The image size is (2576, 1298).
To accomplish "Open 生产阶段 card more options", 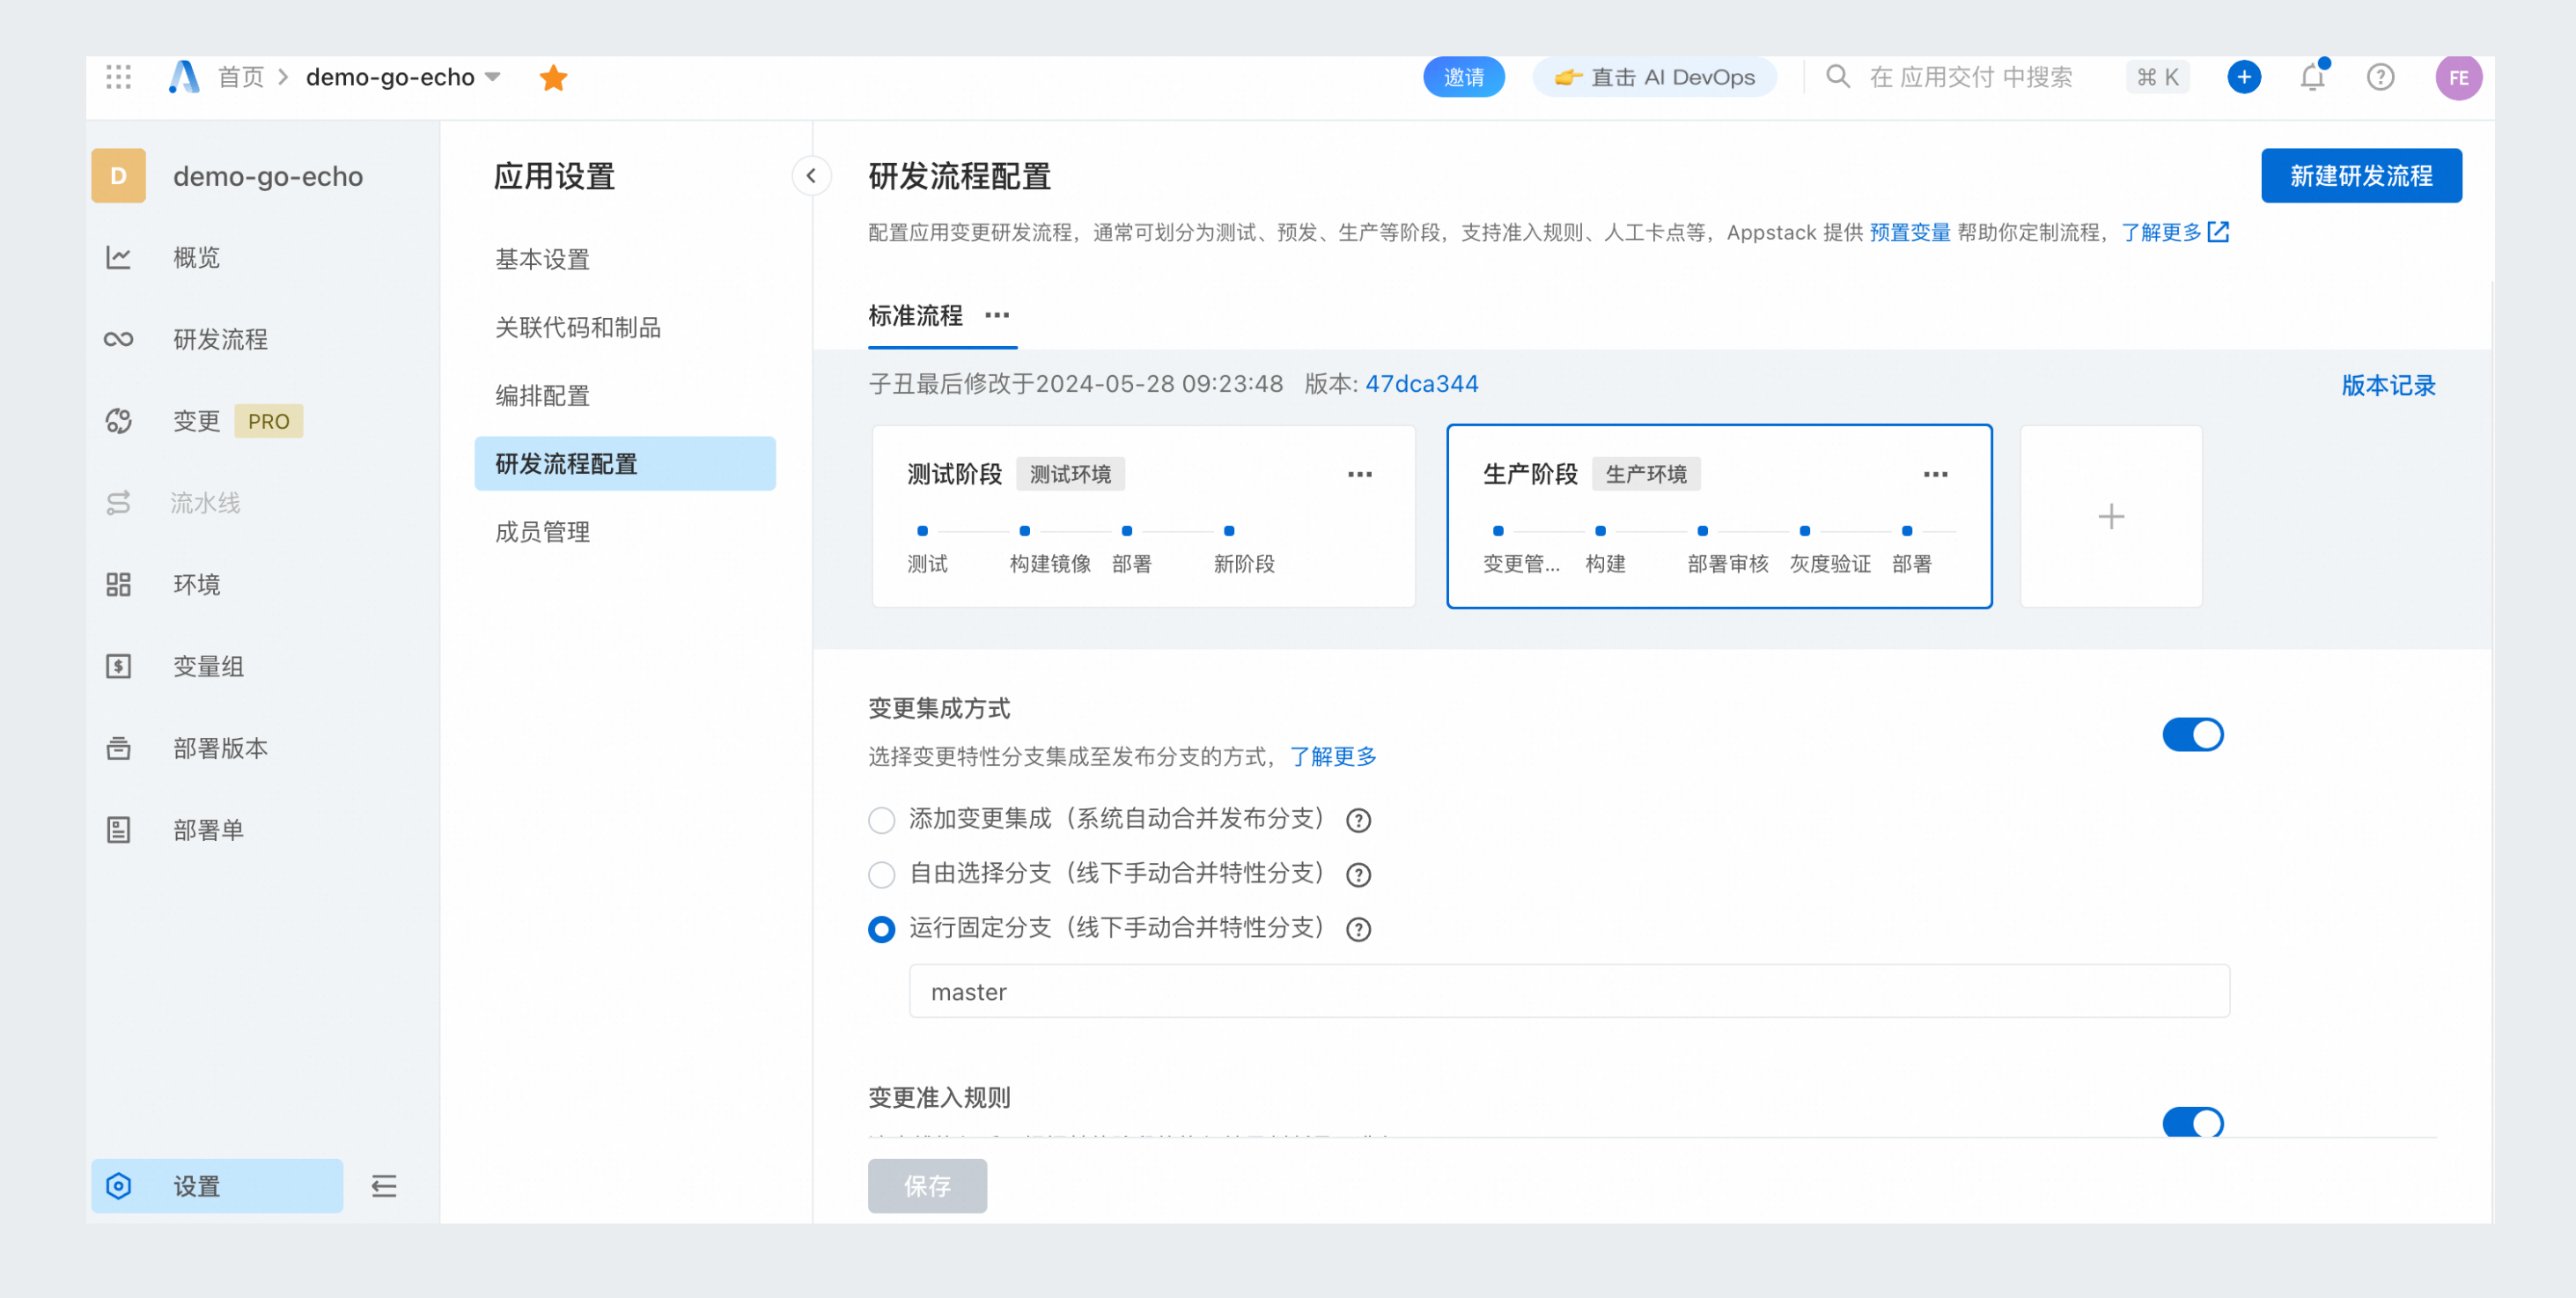I will coord(1935,474).
